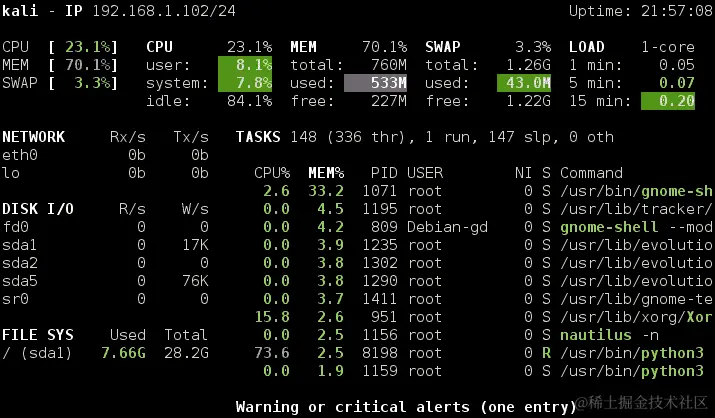Image resolution: width=715 pixels, height=418 pixels.
Task: Click the highlighted SWAP used value 43.0M
Action: [524, 83]
